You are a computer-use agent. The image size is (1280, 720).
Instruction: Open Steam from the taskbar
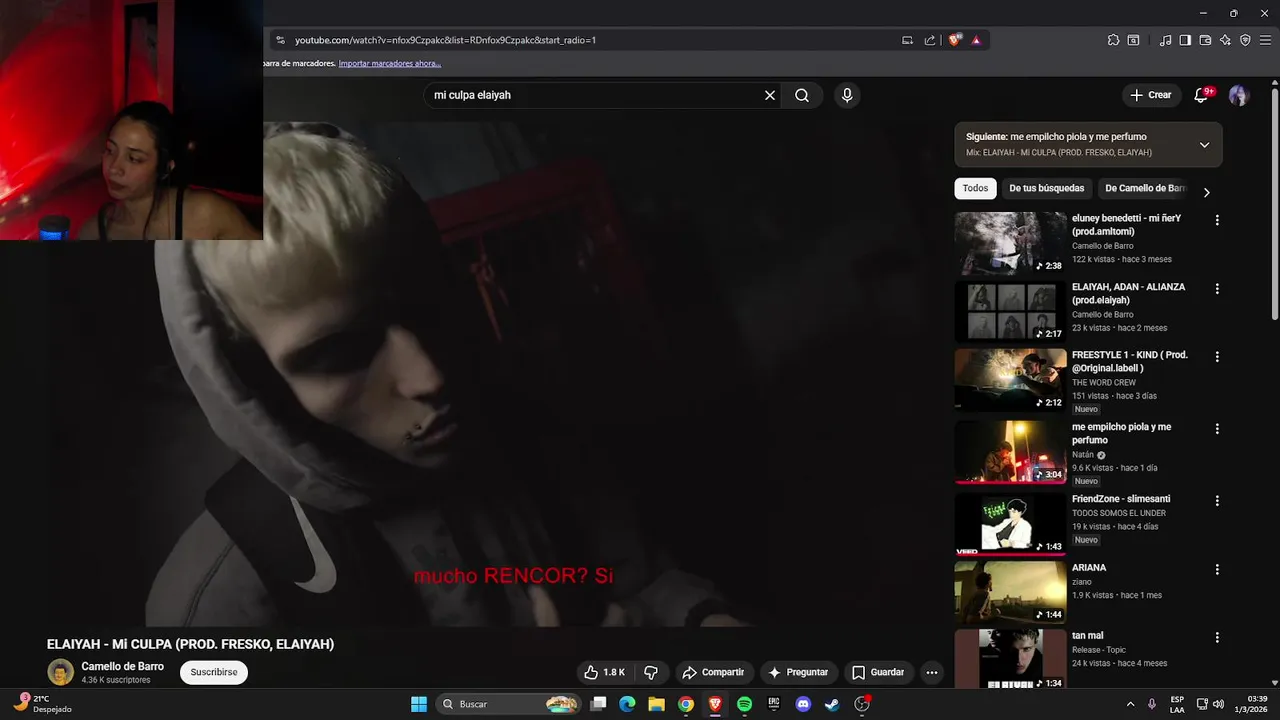click(x=832, y=704)
